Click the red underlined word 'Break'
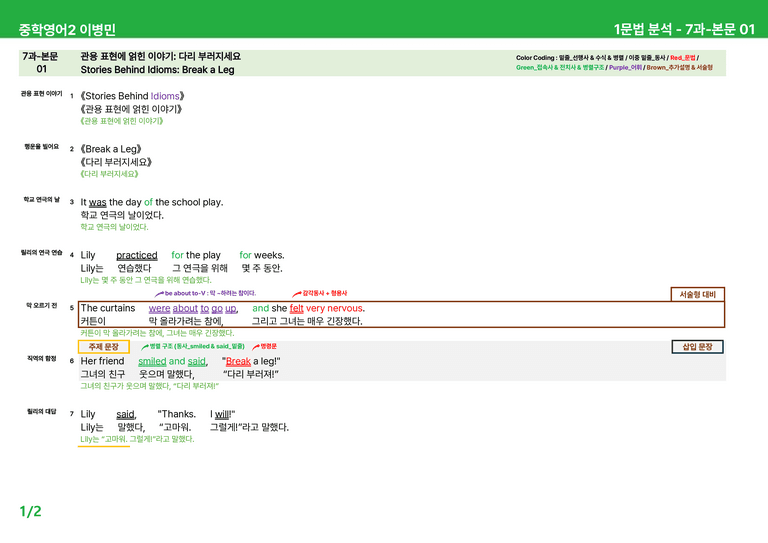768x543 pixels. click(238, 361)
